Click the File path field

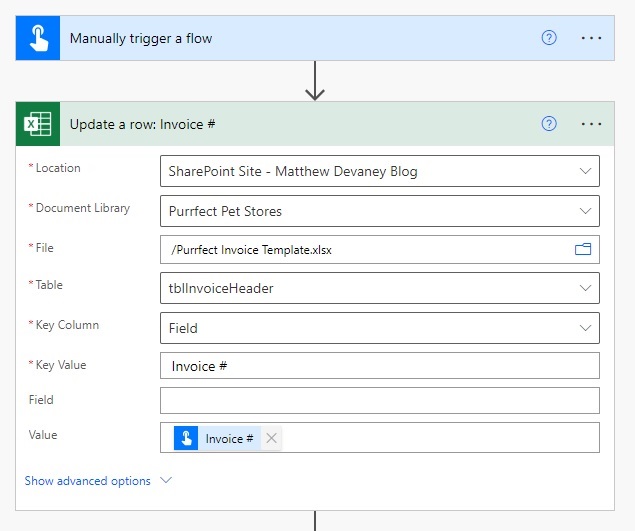tap(380, 250)
